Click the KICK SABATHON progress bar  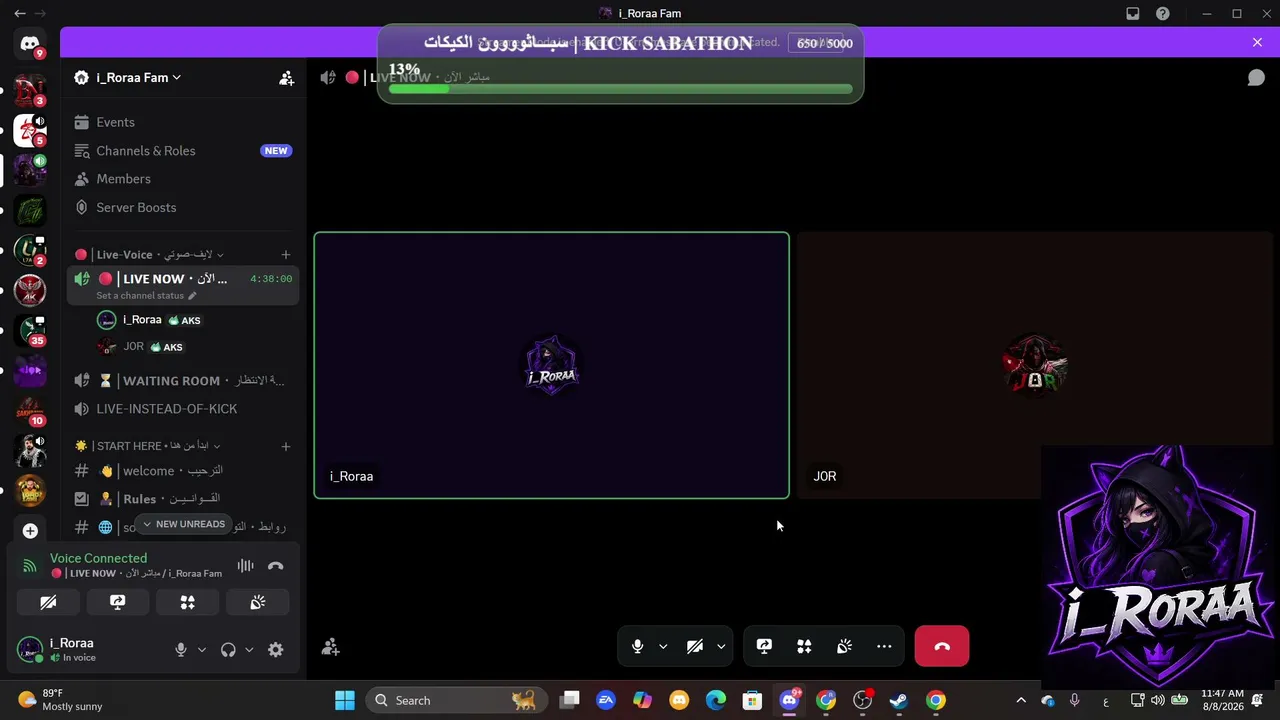pyautogui.click(x=620, y=89)
